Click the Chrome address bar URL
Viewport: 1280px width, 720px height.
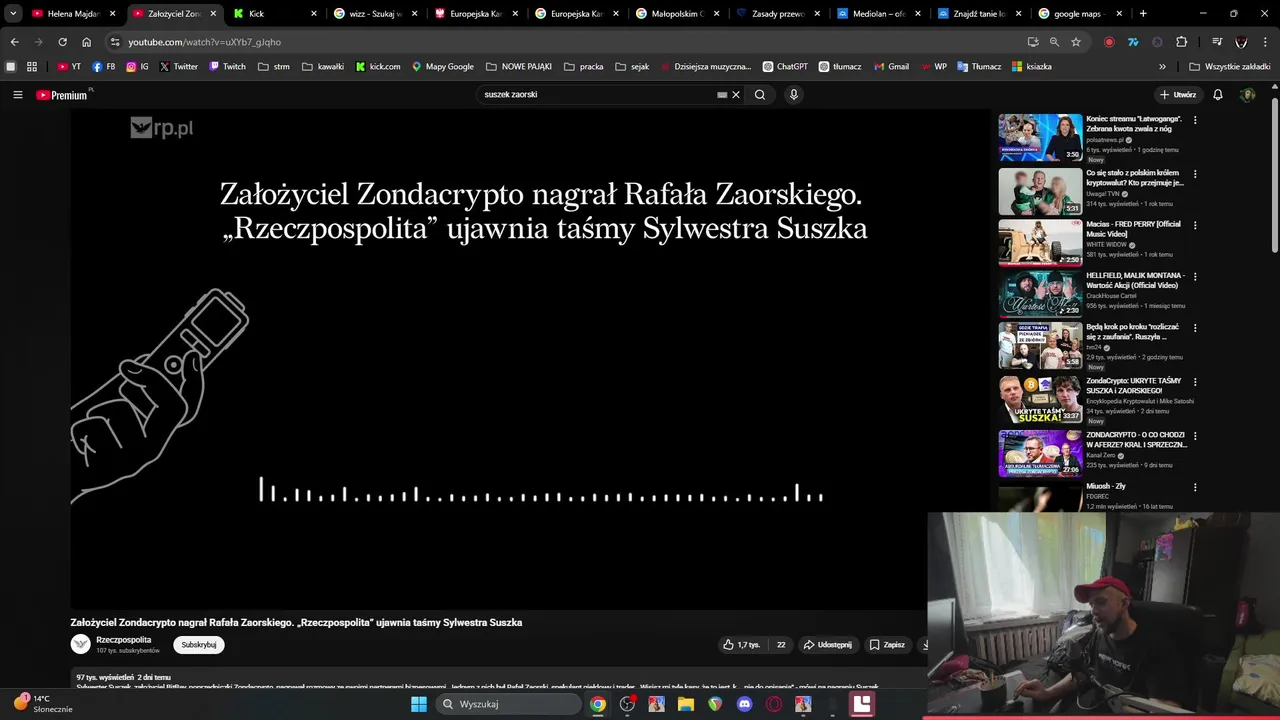(x=205, y=42)
